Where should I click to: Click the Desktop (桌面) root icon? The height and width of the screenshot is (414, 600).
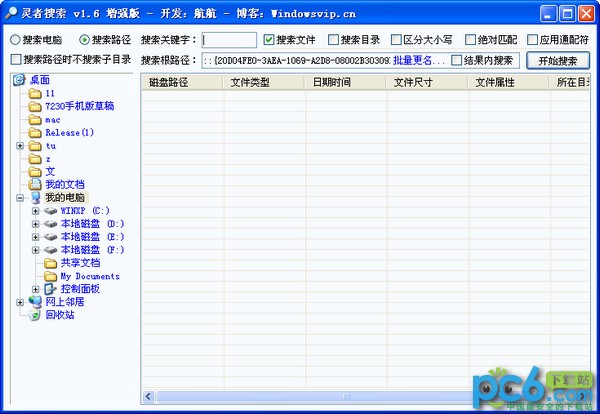[x=19, y=80]
